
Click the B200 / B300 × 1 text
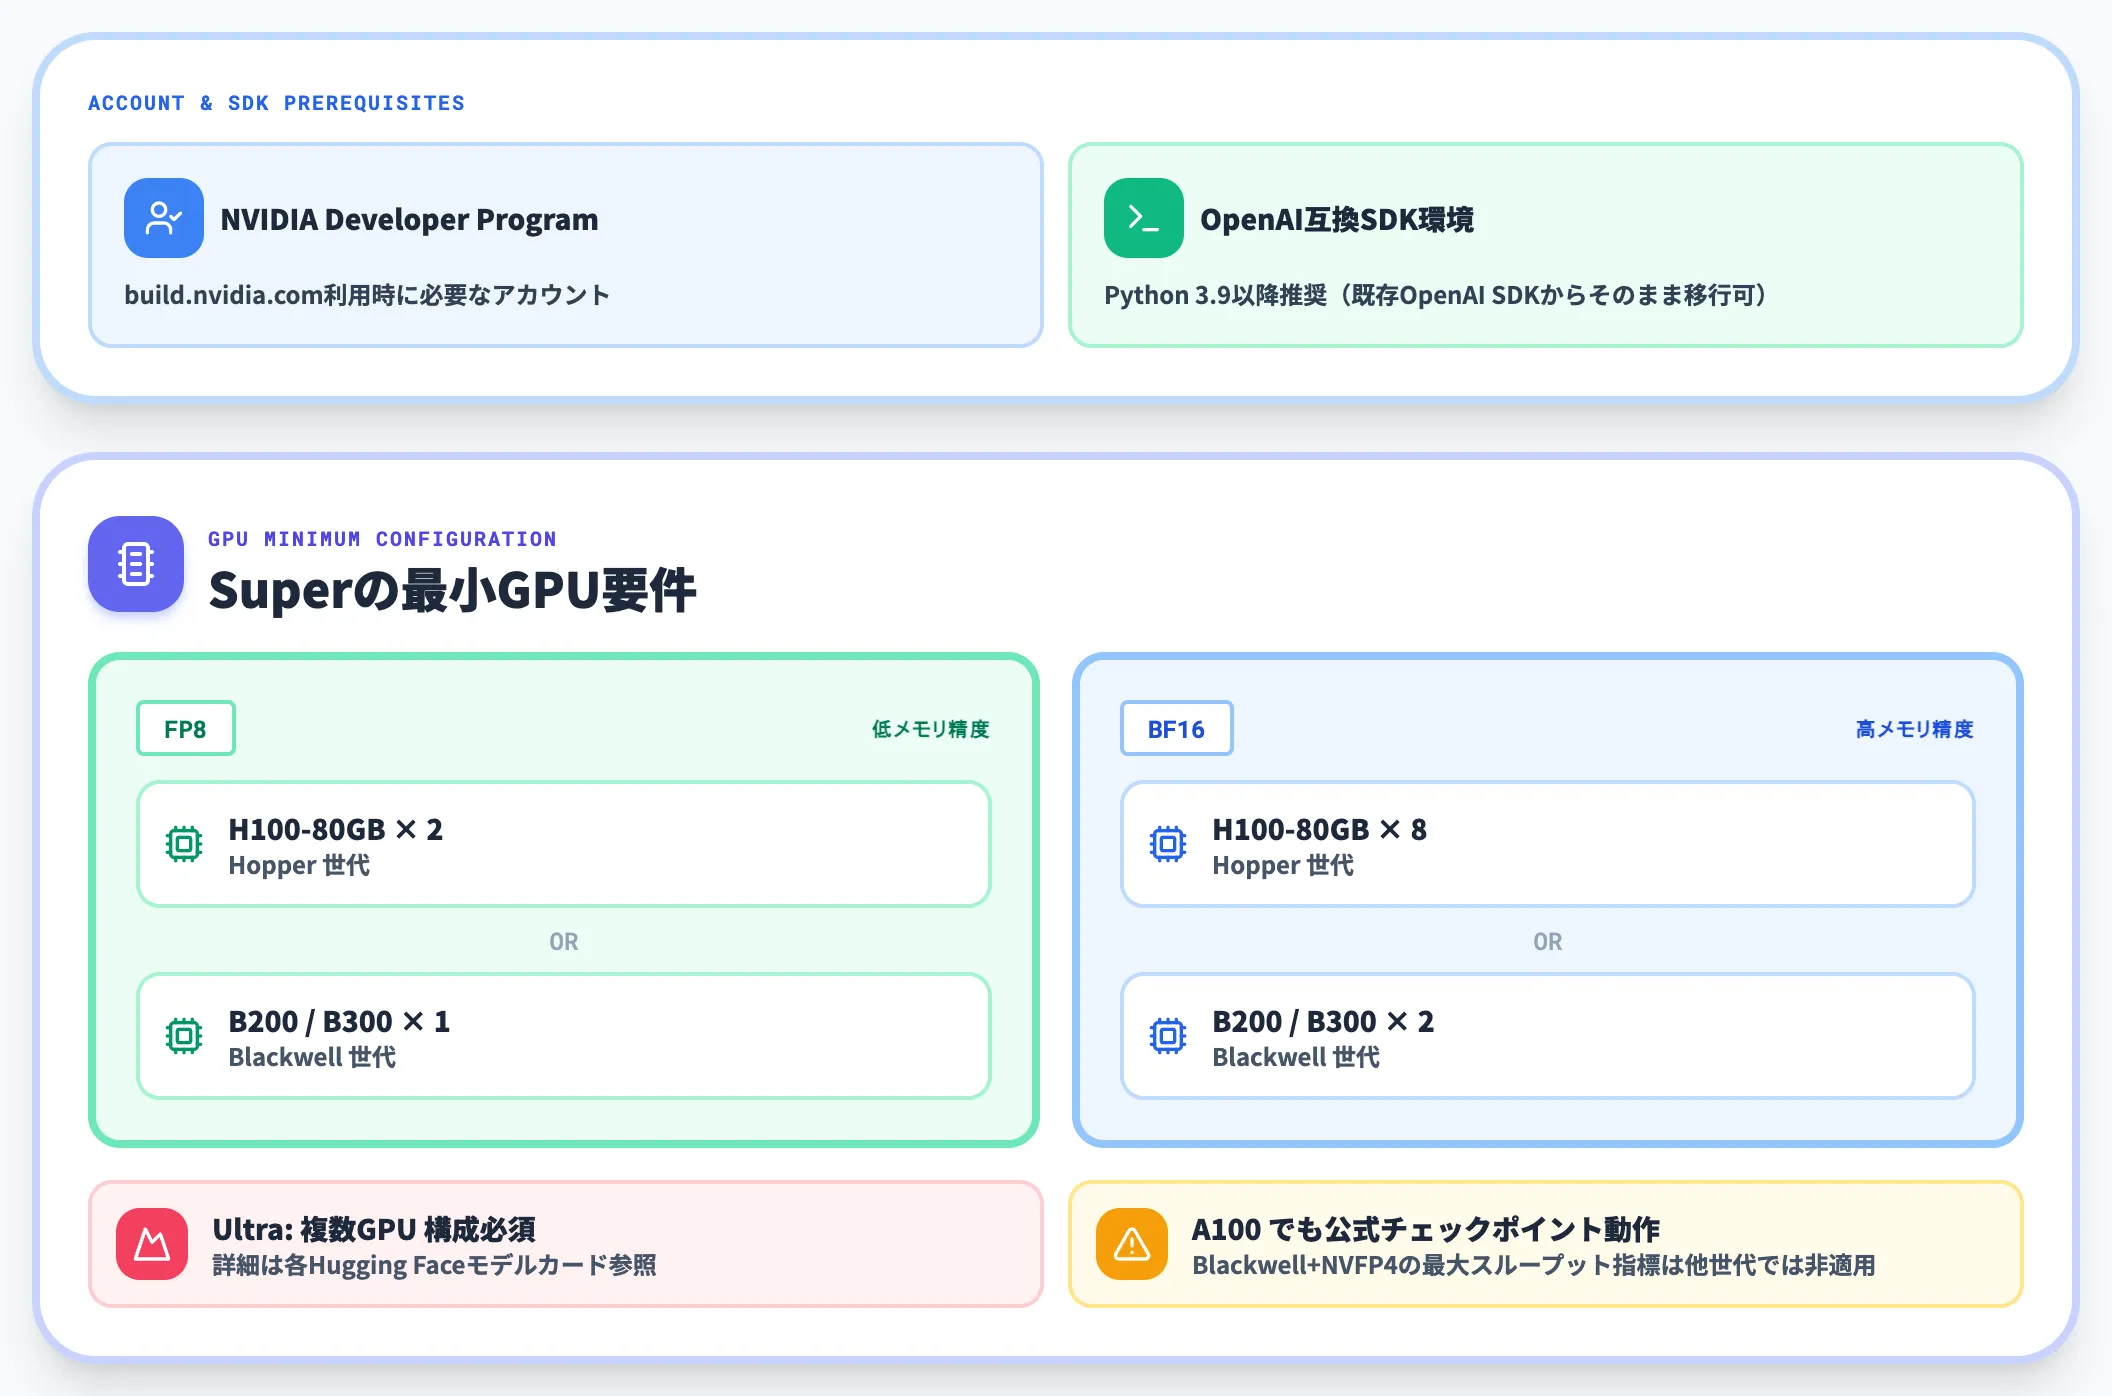click(x=339, y=1021)
